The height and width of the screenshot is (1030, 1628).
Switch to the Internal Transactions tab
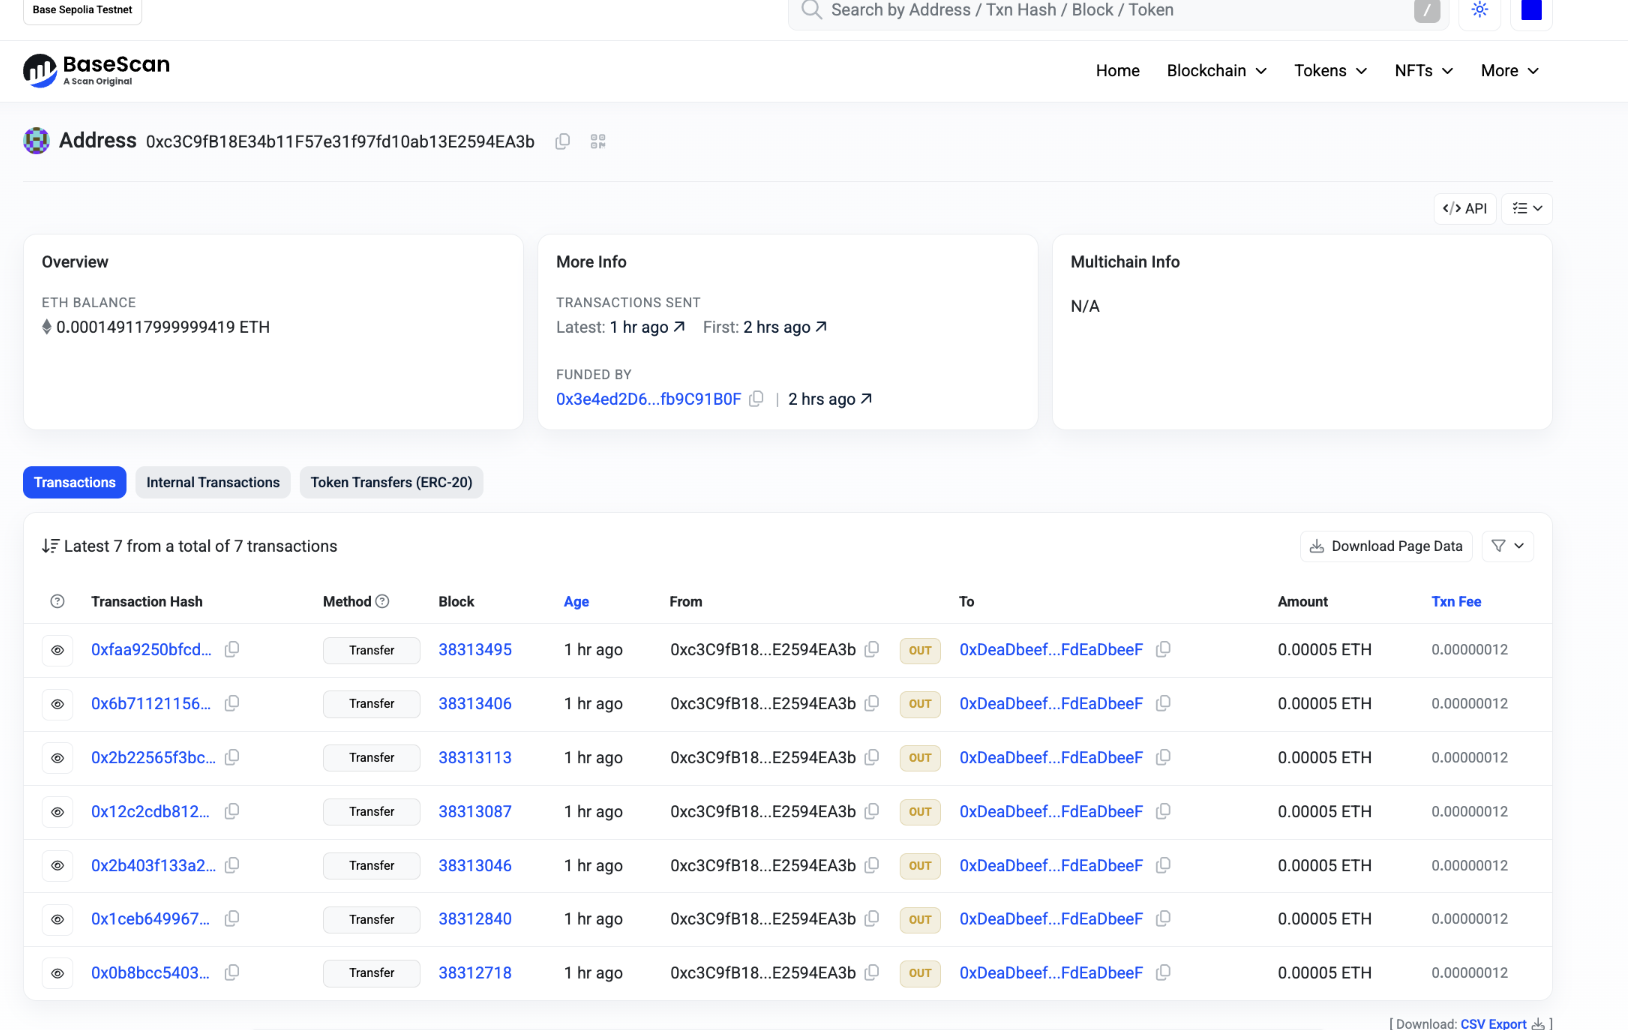coord(212,482)
